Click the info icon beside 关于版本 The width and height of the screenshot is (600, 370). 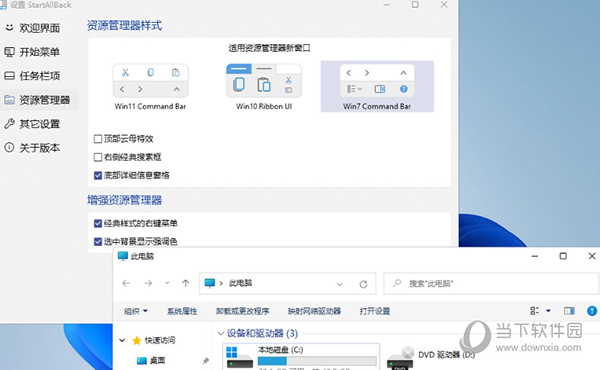pos(10,148)
